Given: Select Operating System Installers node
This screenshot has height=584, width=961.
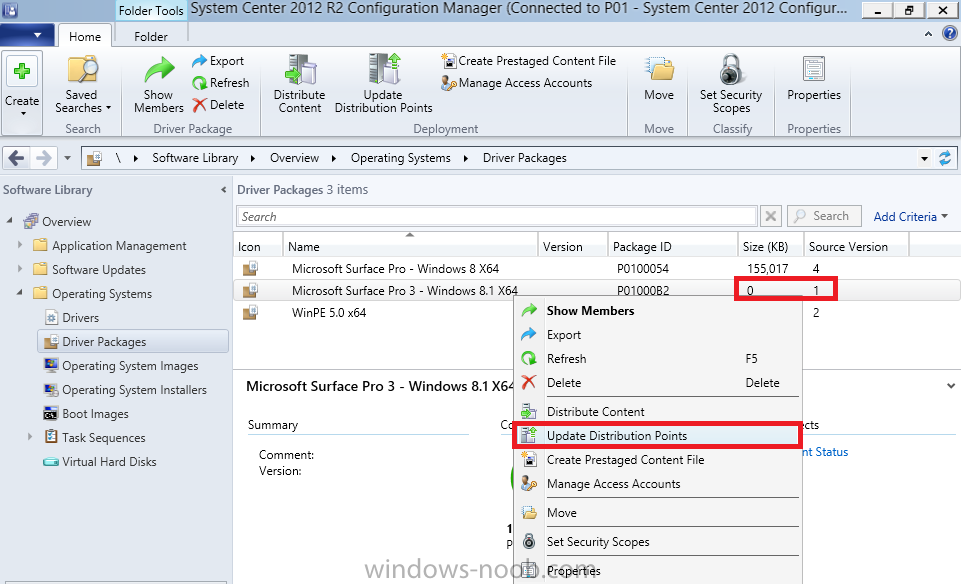Looking at the screenshot, I should [125, 390].
